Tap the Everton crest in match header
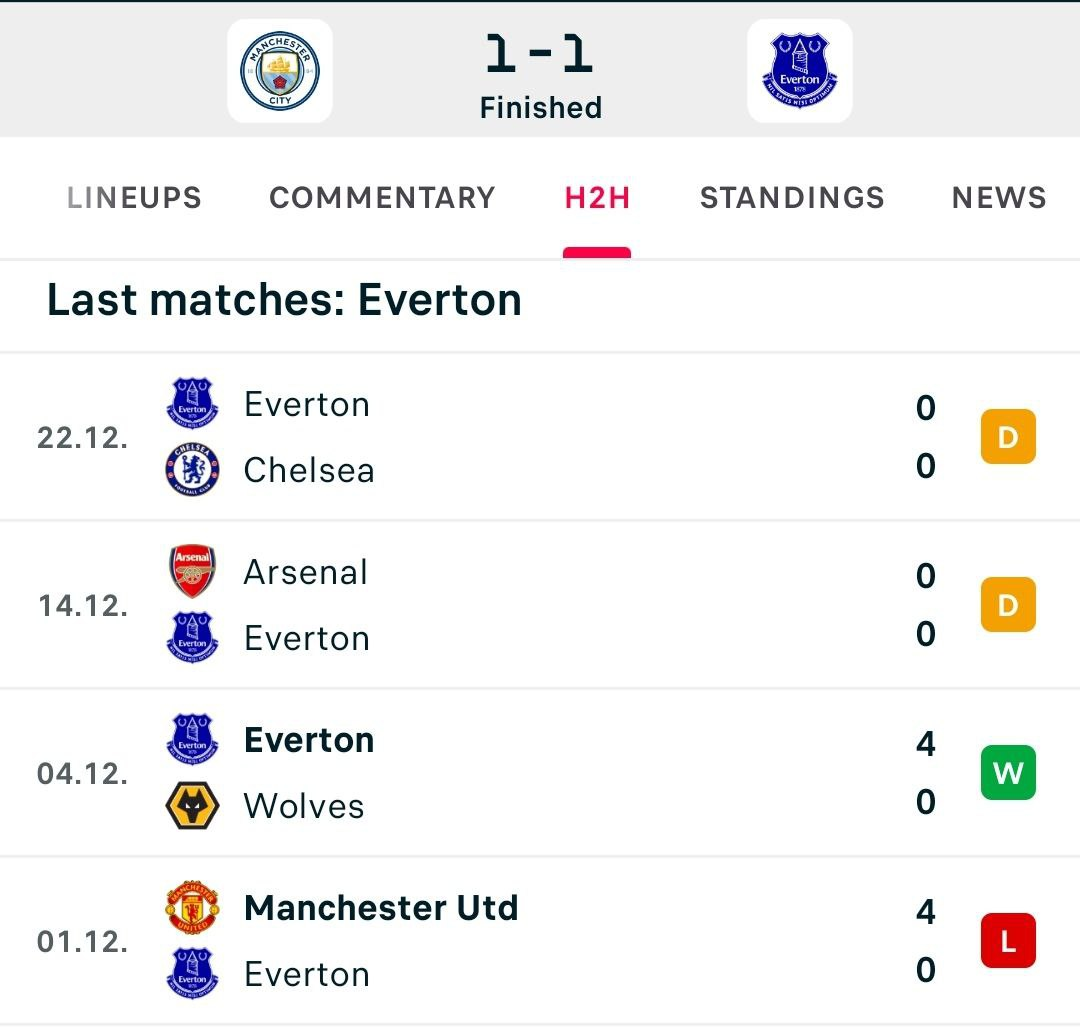The image size is (1080, 1029). pyautogui.click(x=799, y=71)
